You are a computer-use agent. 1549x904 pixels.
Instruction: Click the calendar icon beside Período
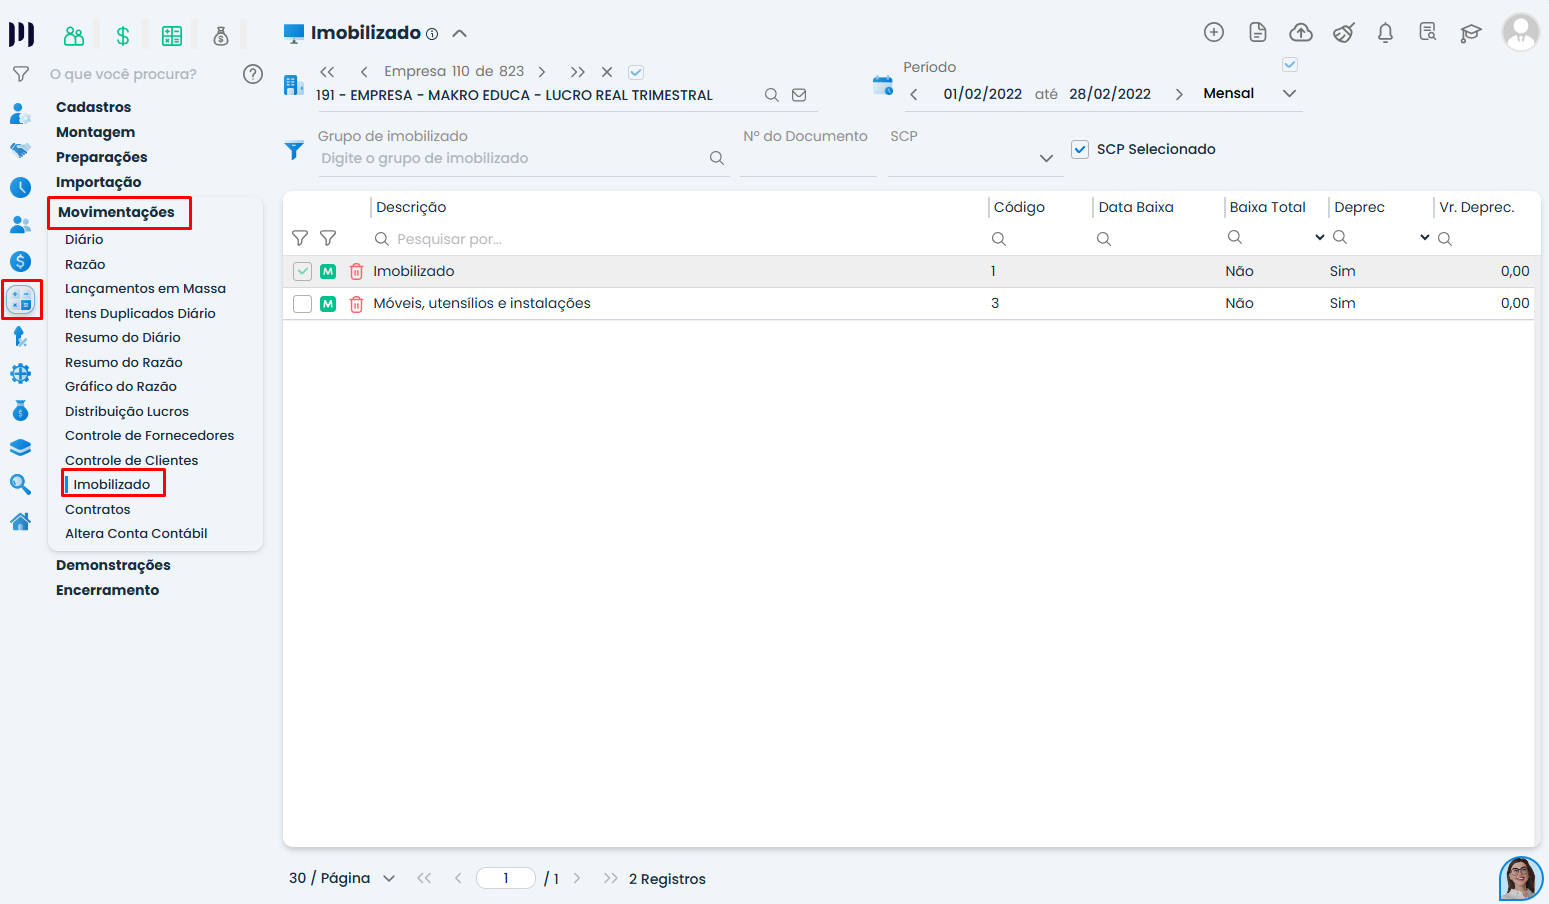pyautogui.click(x=882, y=85)
